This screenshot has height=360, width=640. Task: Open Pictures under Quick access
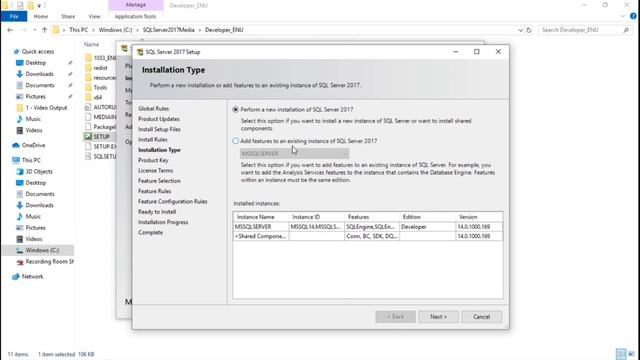pyautogui.click(x=36, y=96)
